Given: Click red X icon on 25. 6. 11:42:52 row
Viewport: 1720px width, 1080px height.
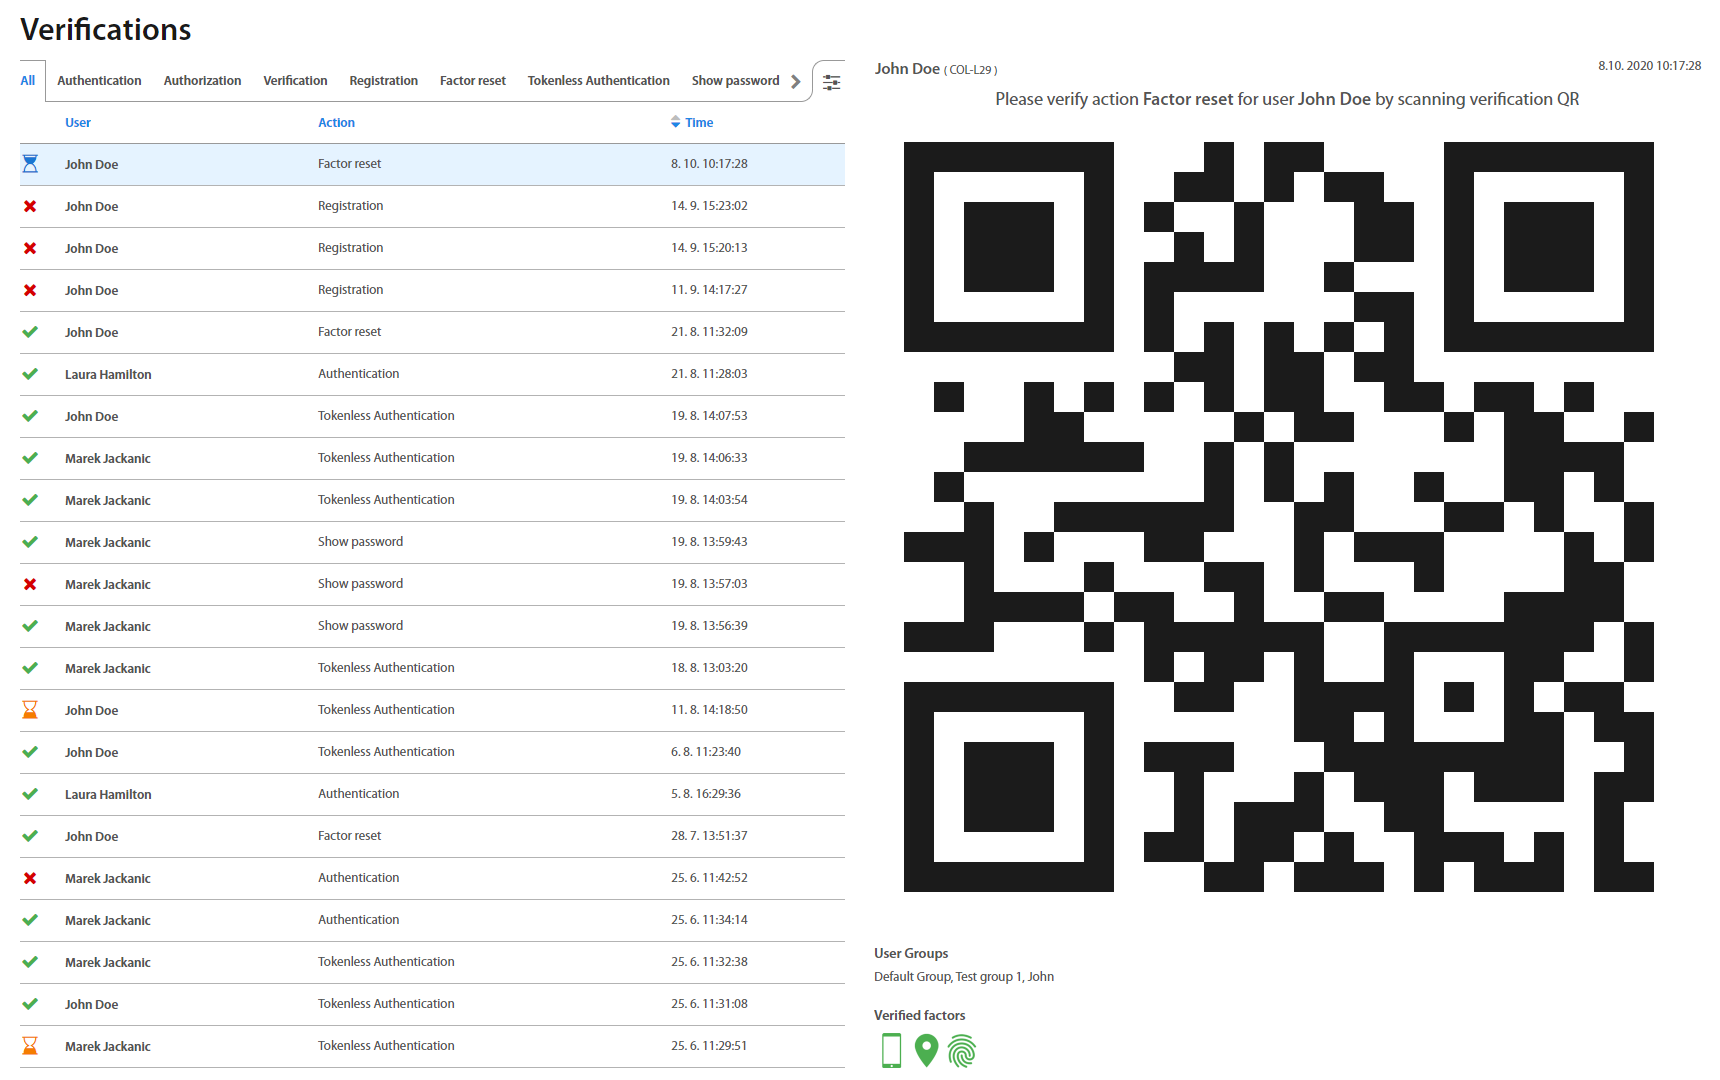Looking at the screenshot, I should click(30, 878).
